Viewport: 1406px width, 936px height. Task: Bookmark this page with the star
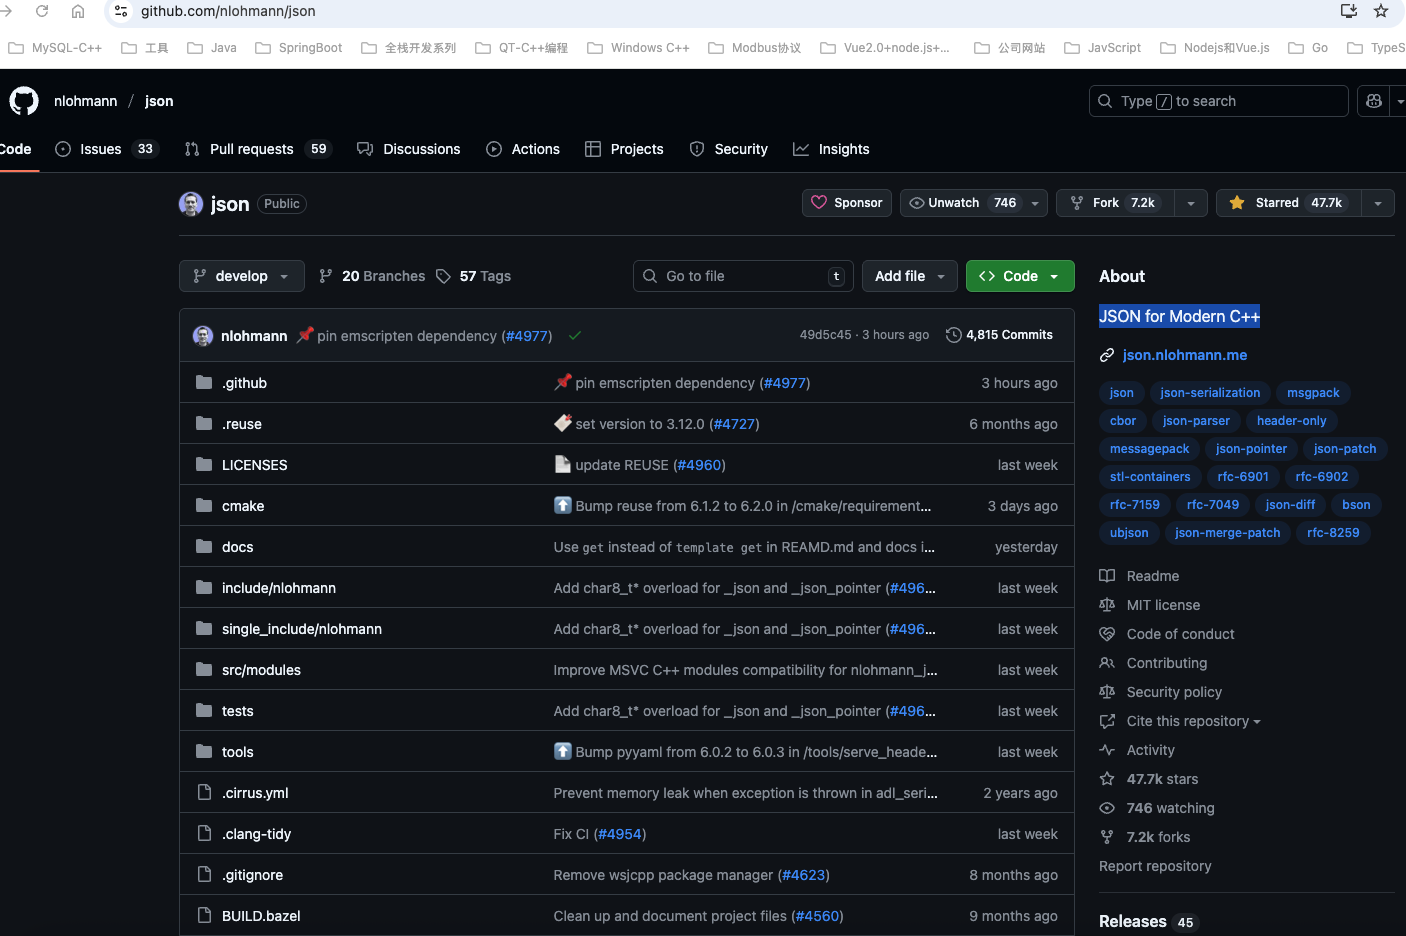tap(1381, 11)
